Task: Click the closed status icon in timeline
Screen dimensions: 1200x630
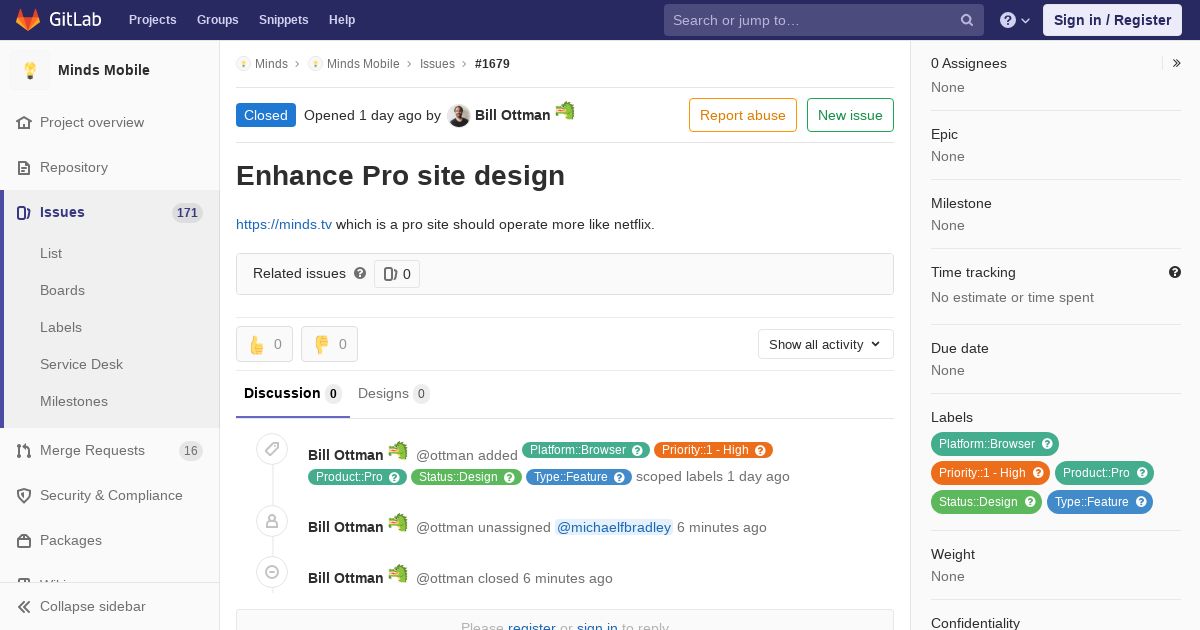Action: click(272, 572)
